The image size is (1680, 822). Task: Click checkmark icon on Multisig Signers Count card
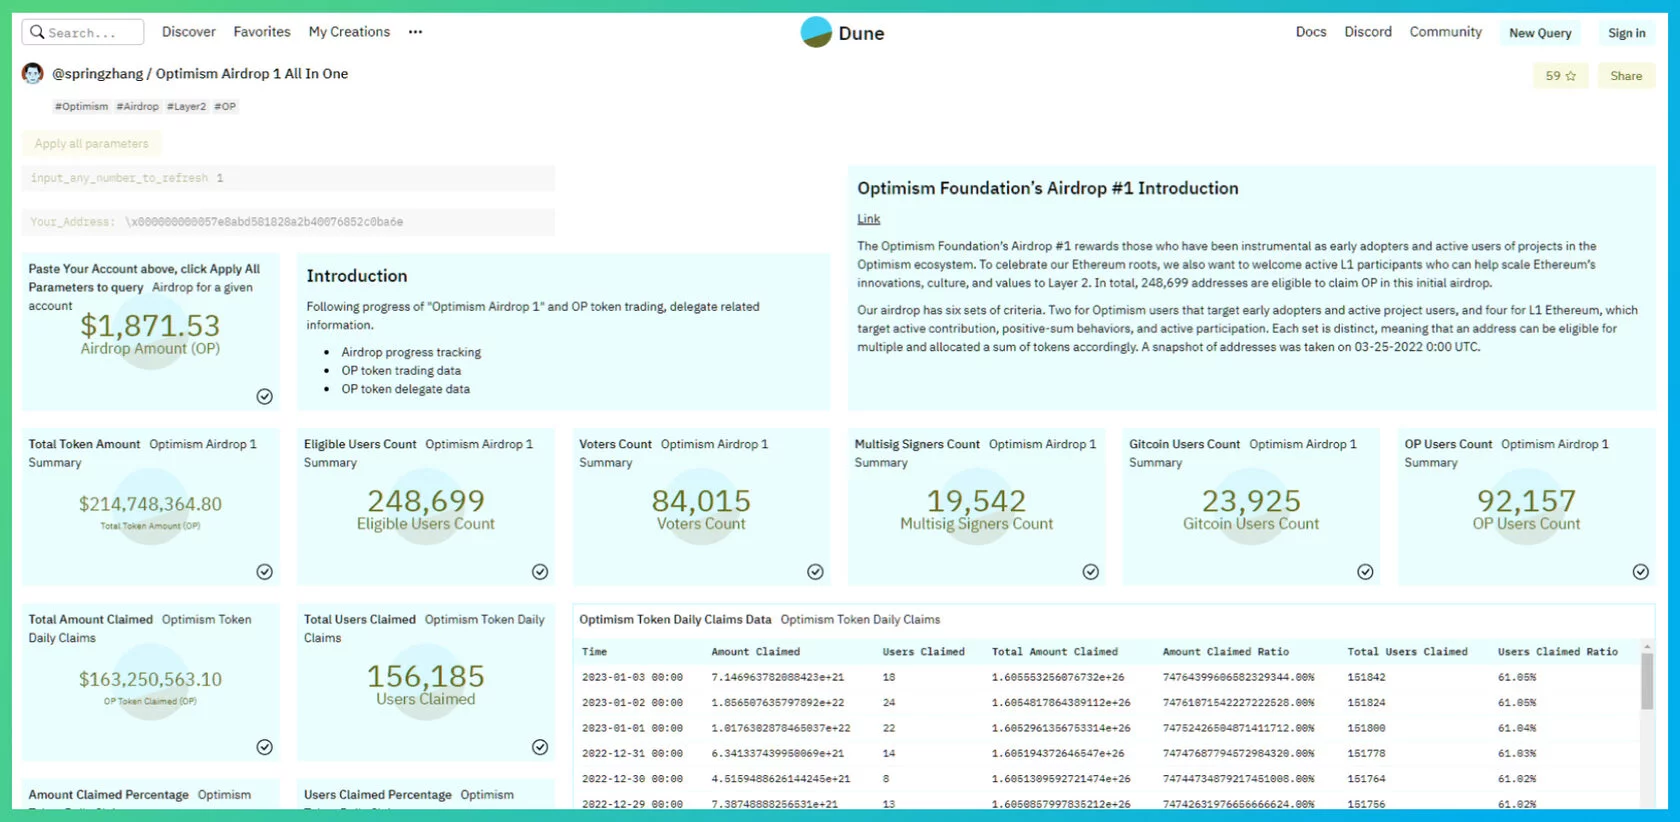[x=1090, y=572]
